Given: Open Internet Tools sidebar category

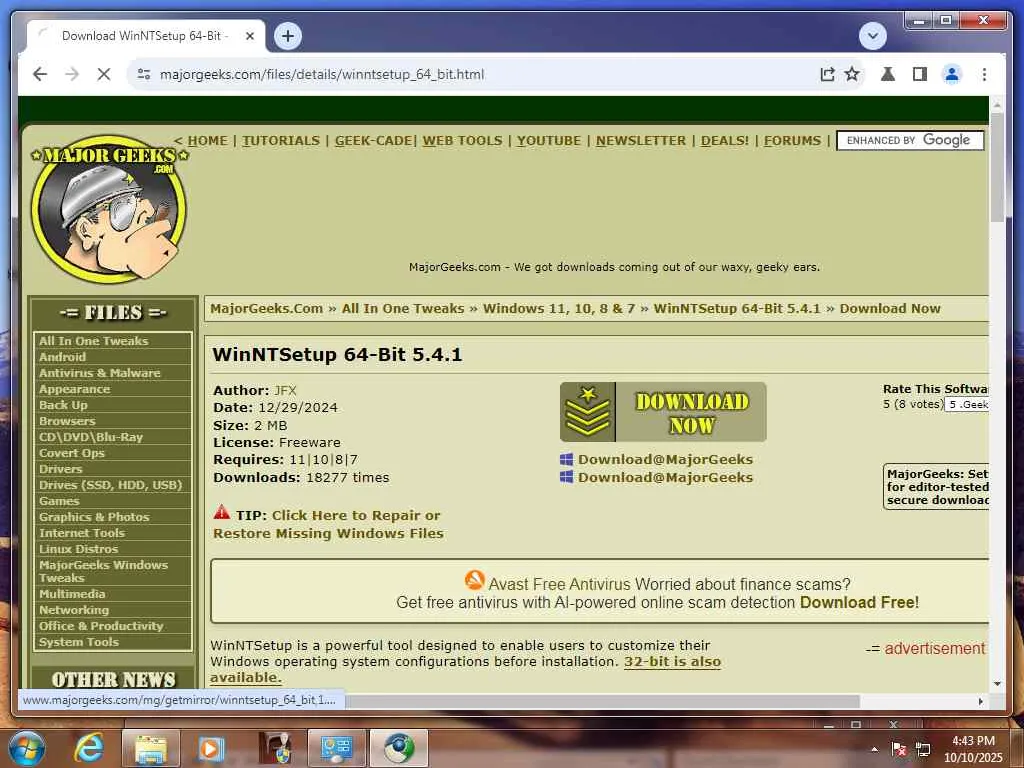Looking at the screenshot, I should point(82,533).
